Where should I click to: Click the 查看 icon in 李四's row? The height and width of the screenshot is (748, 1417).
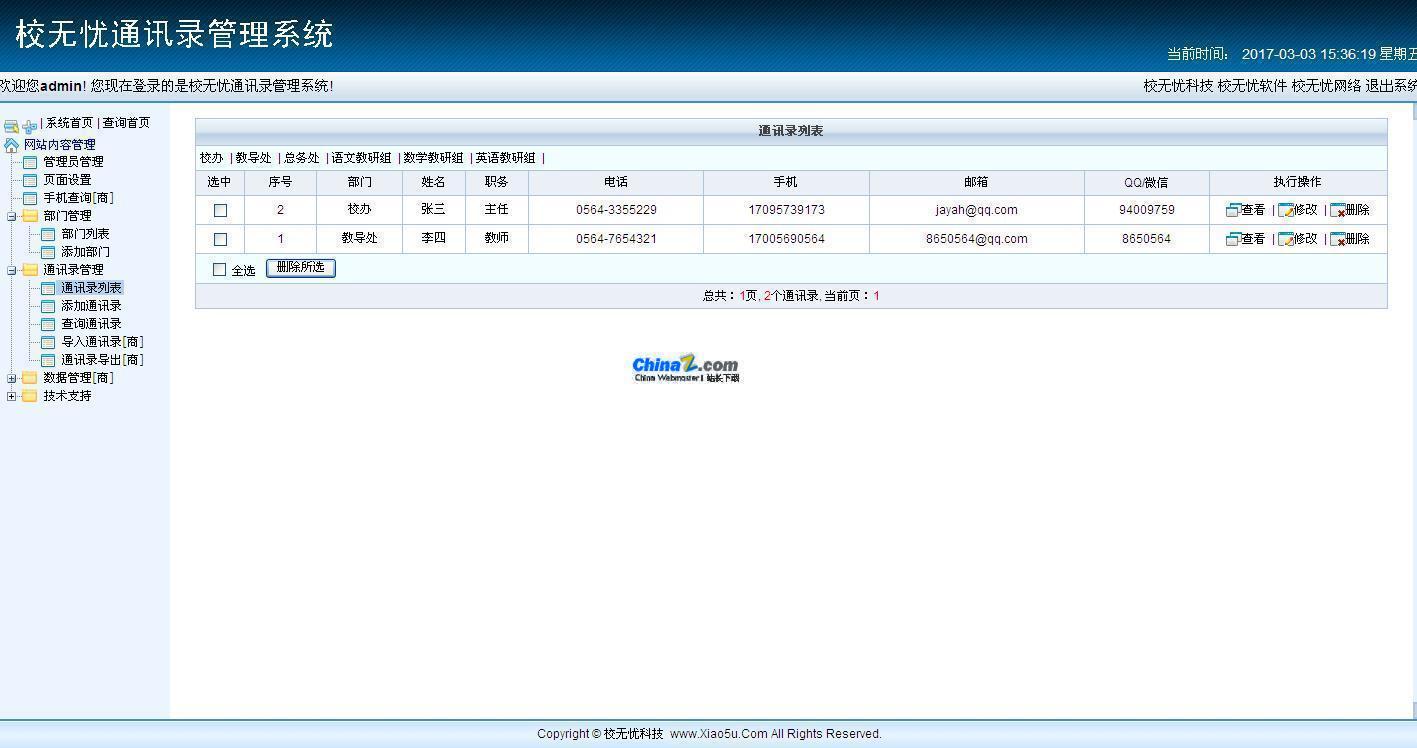(x=1233, y=239)
